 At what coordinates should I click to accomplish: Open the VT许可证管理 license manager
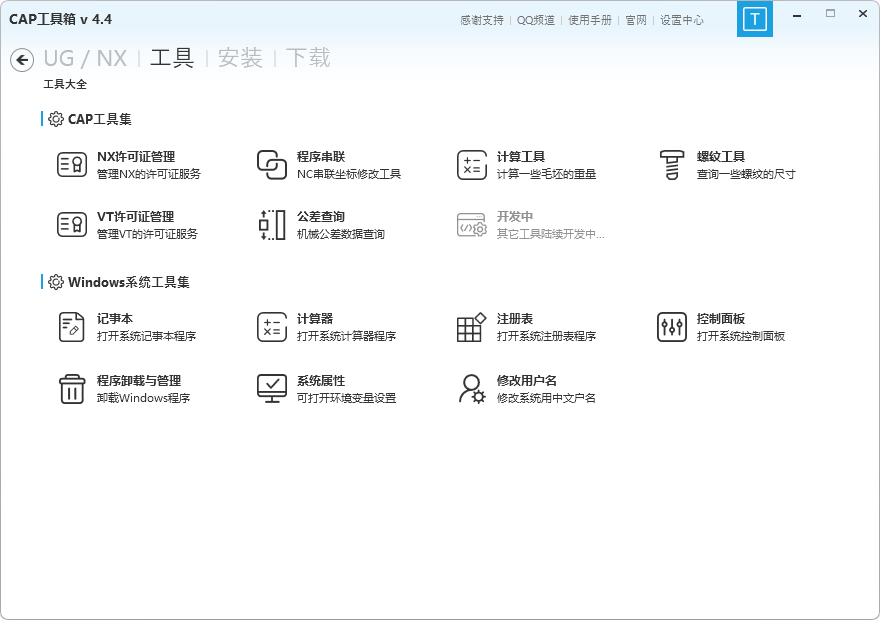point(109,224)
